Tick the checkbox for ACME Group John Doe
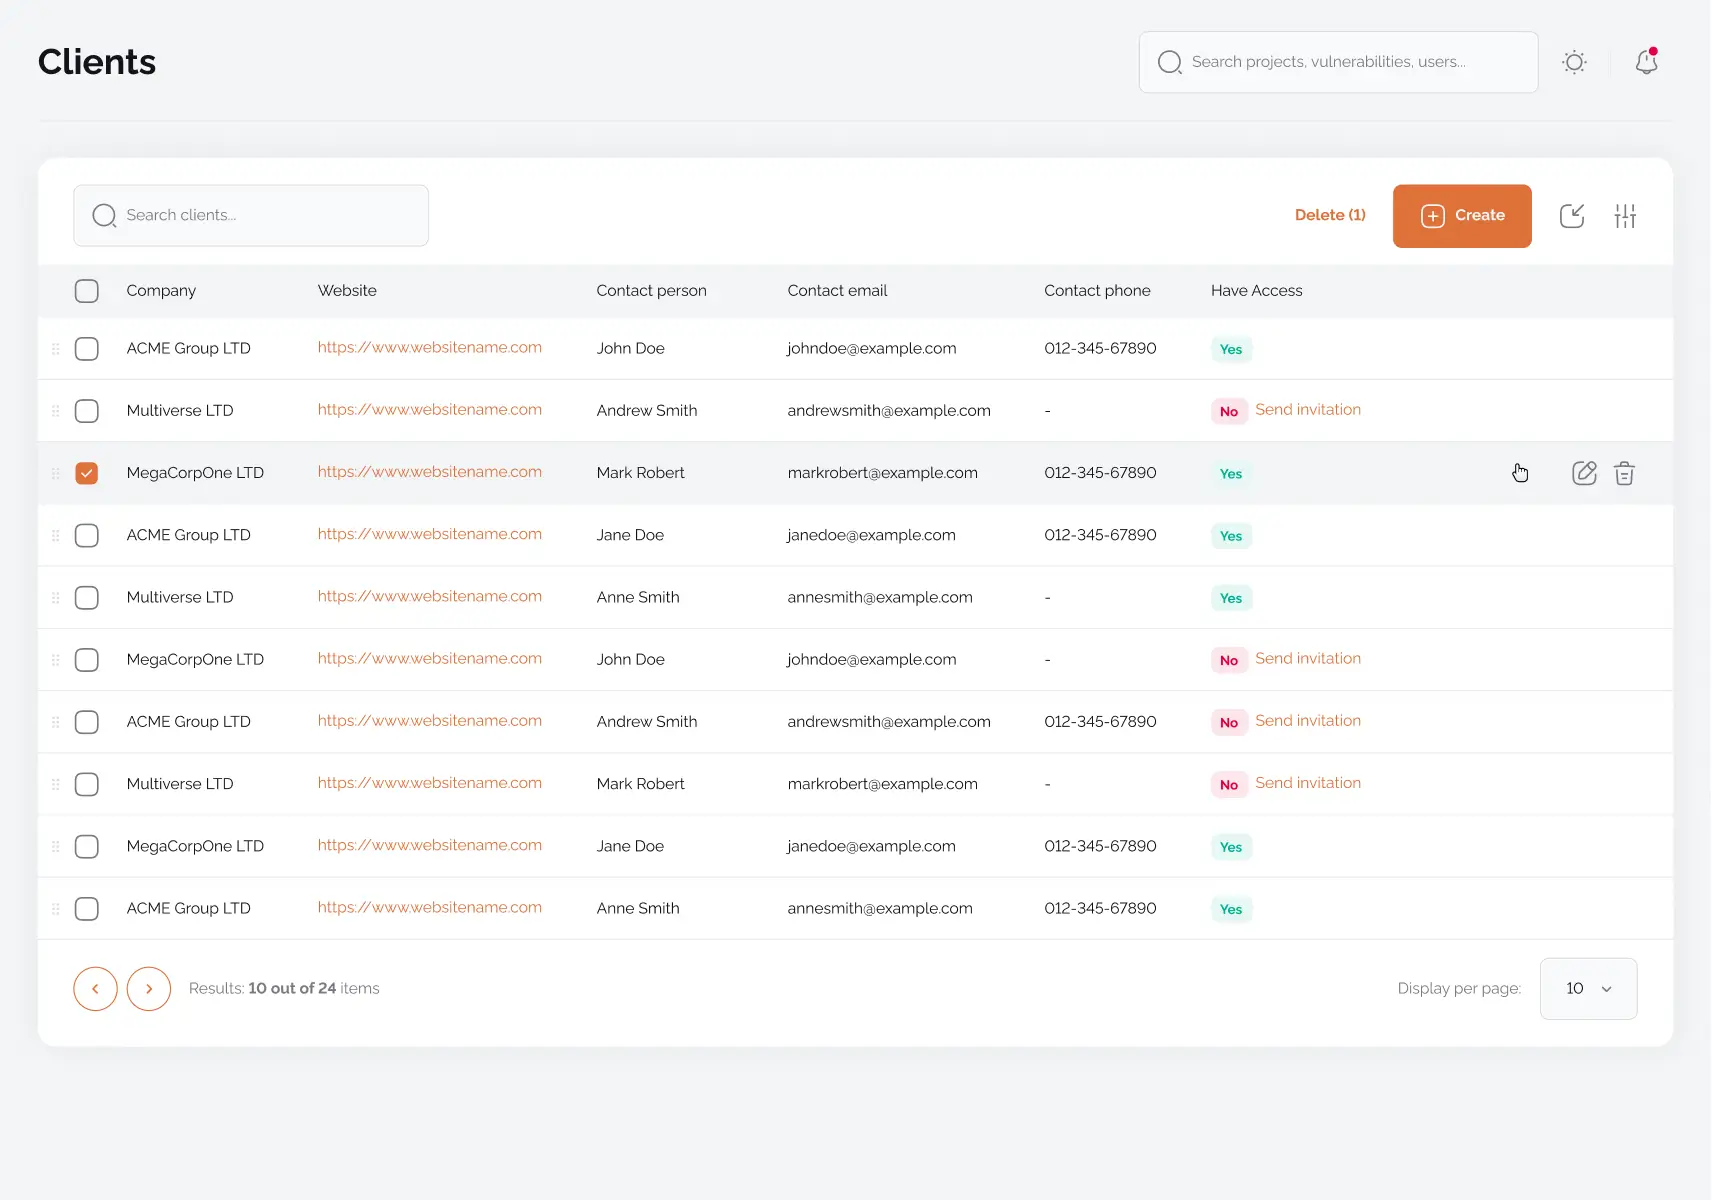The width and height of the screenshot is (1712, 1200). pos(87,349)
